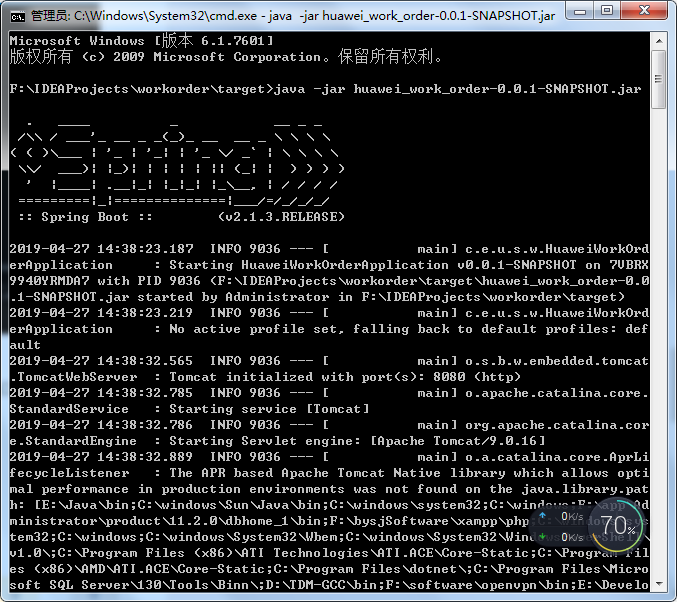The width and height of the screenshot is (677, 602).
Task: Click the timestamp '2019-04-27 14:38:32.889'
Action: tap(101, 457)
